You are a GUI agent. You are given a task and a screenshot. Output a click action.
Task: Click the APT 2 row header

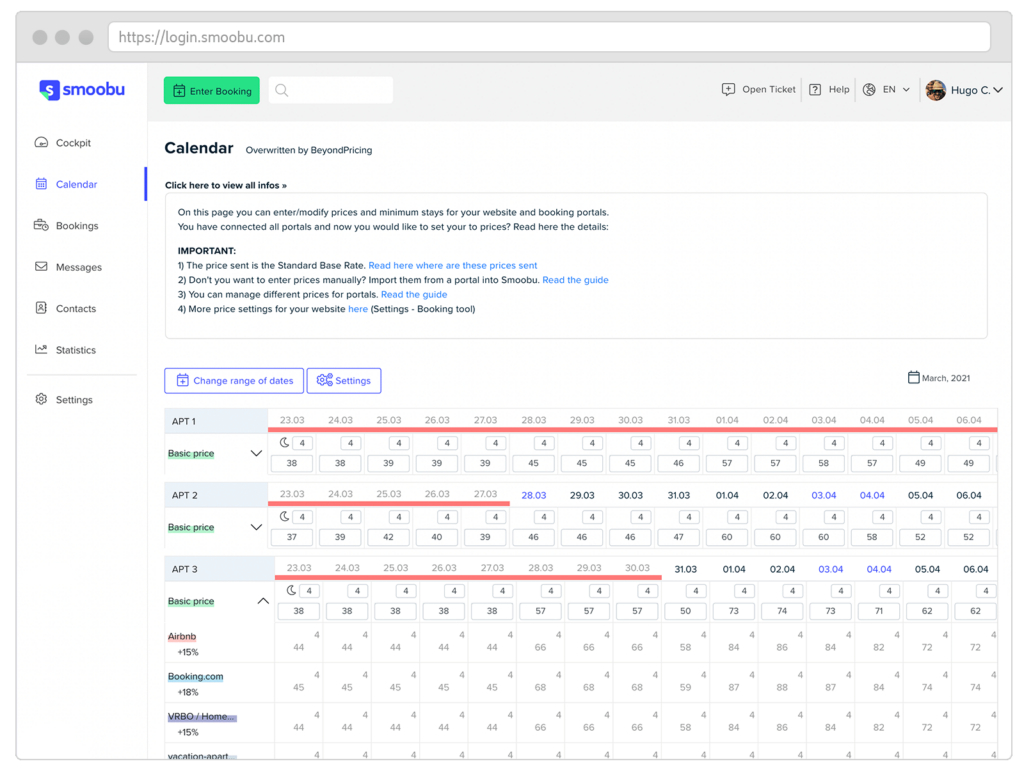click(216, 495)
